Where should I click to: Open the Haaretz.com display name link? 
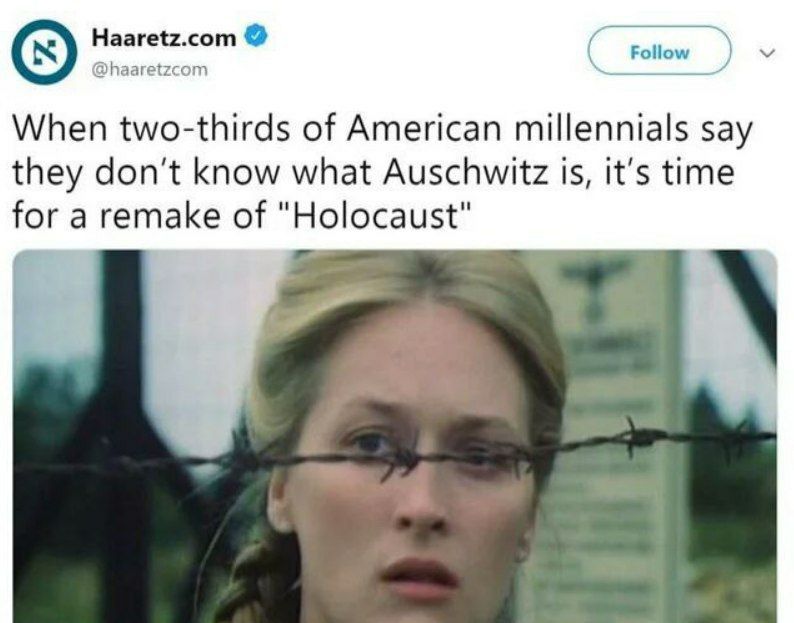point(164,37)
